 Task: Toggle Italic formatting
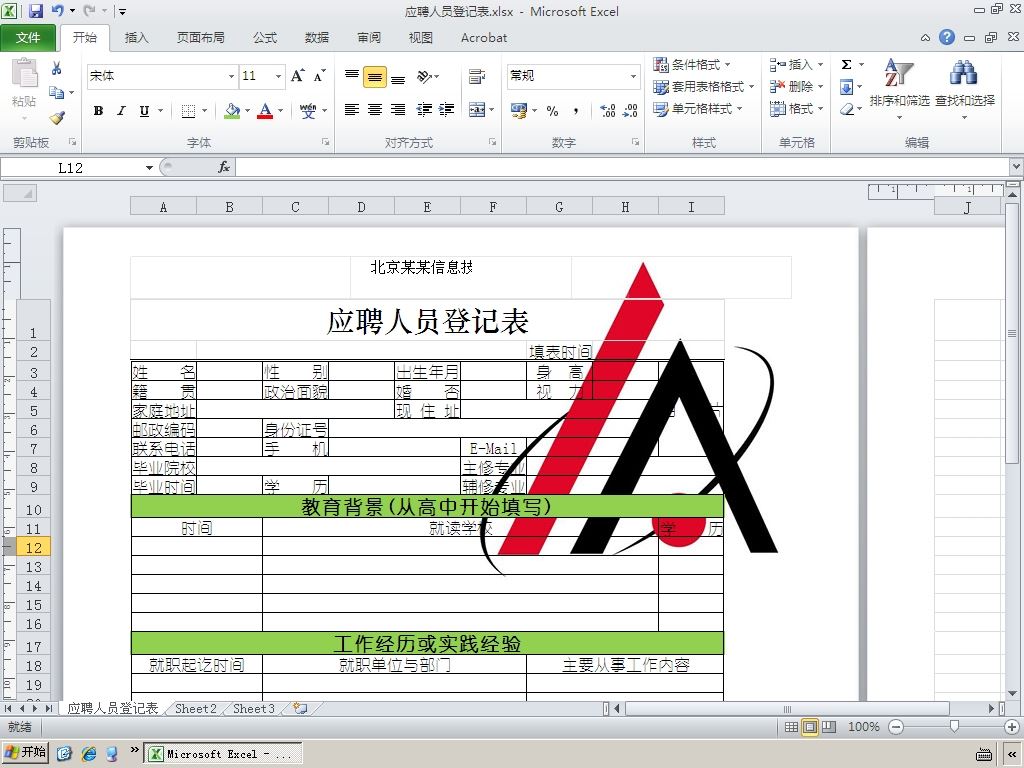[x=121, y=111]
